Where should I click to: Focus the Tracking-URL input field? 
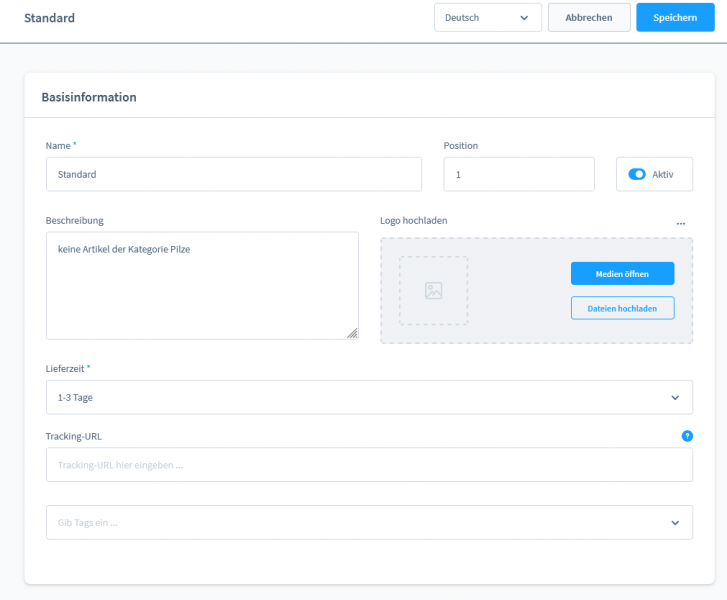[369, 465]
